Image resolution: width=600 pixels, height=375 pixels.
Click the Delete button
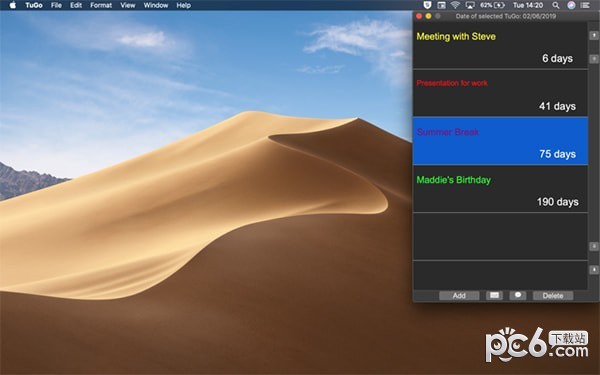[x=553, y=295]
